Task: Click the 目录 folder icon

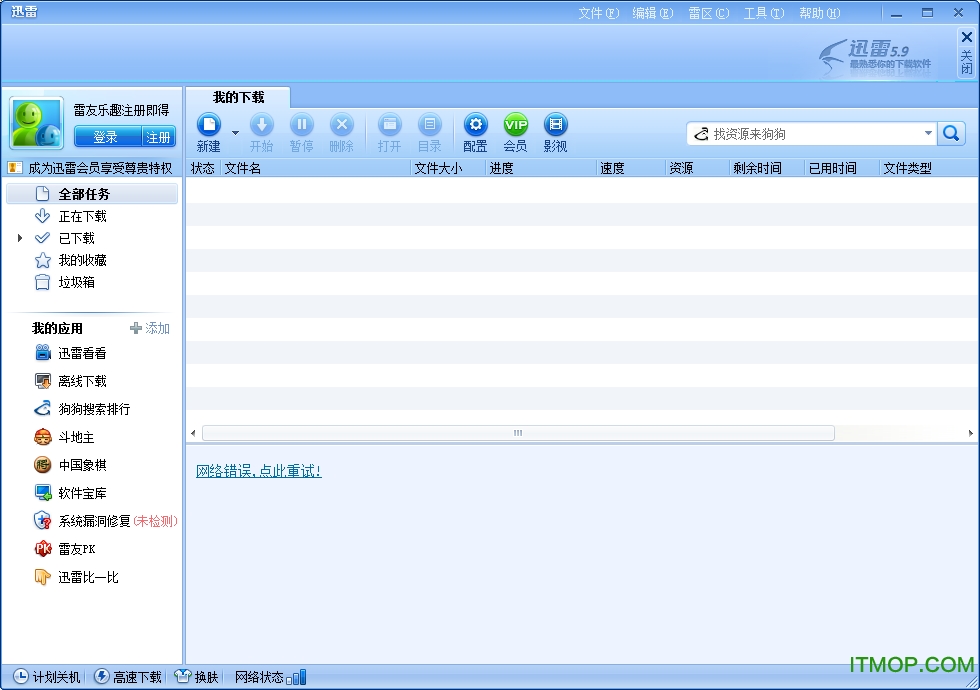Action: [429, 125]
